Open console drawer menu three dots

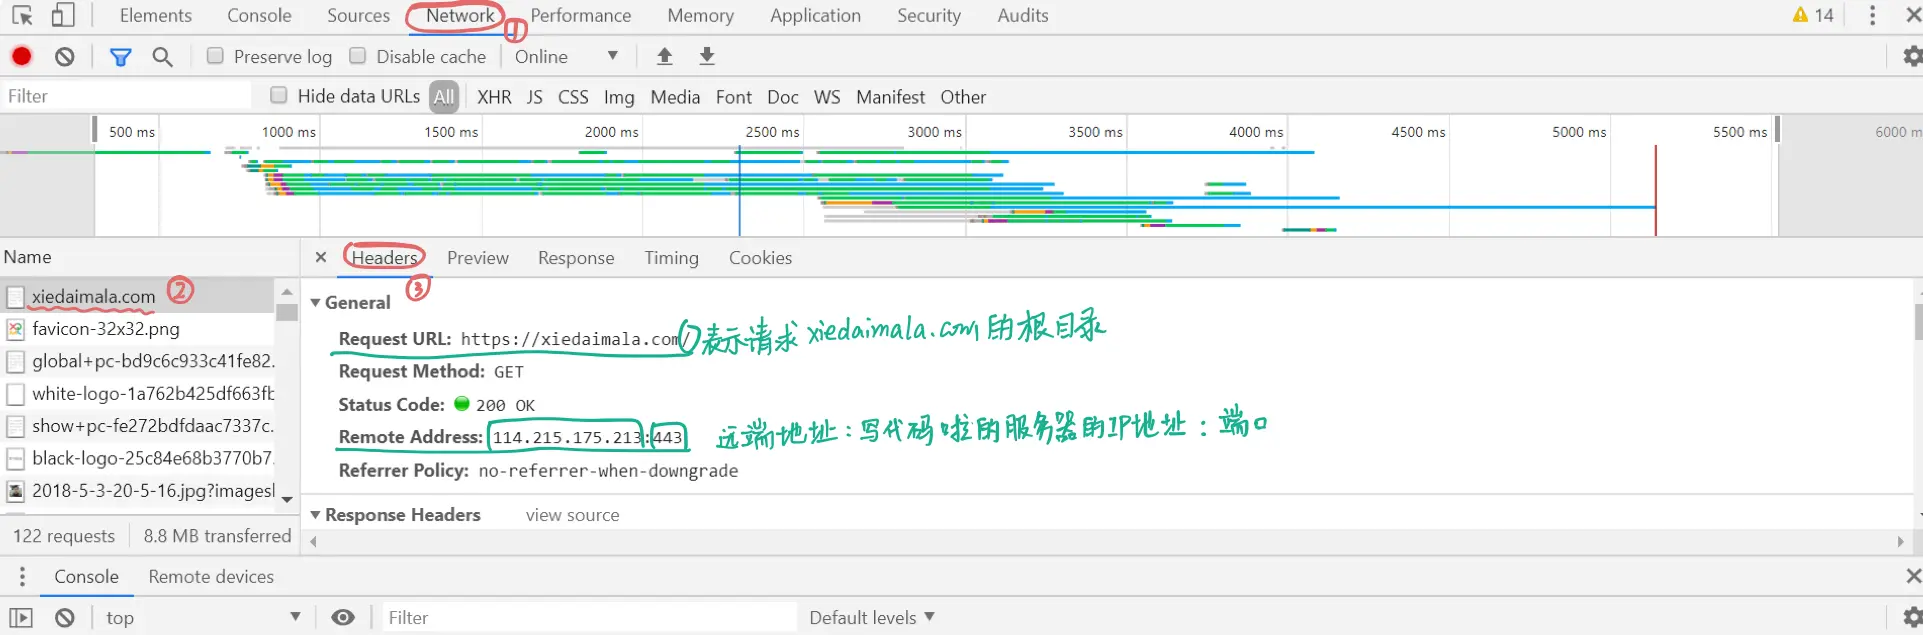(22, 577)
